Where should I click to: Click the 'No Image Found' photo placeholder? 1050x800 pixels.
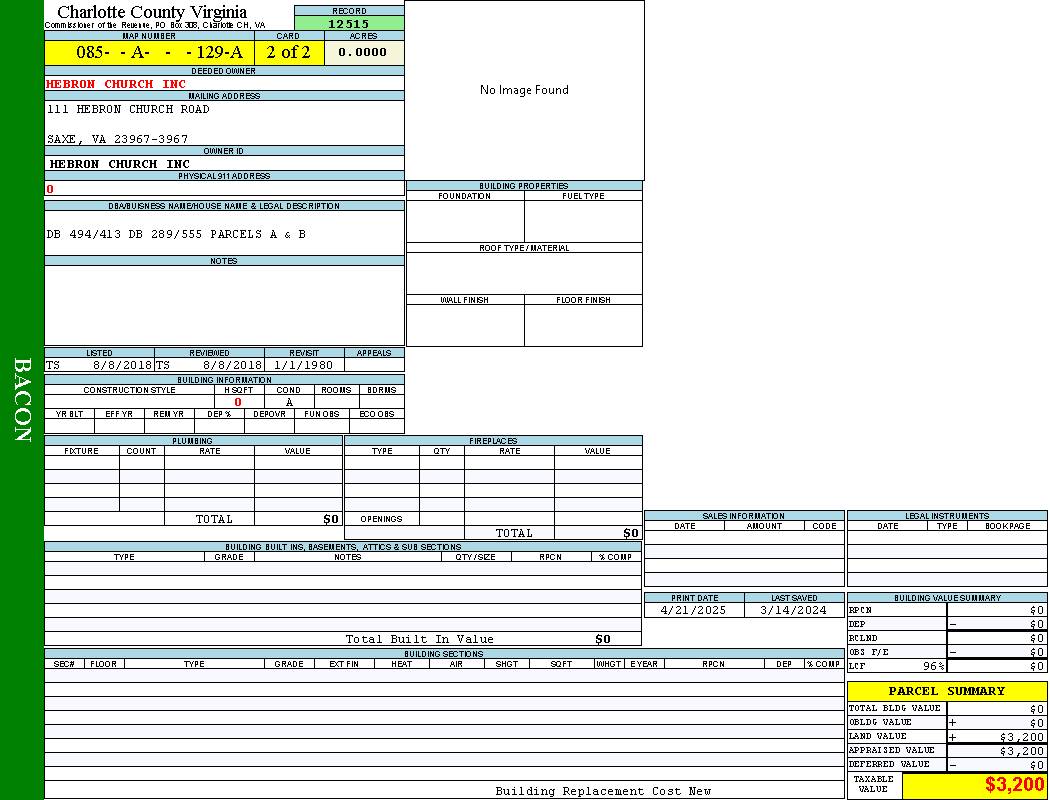click(524, 90)
